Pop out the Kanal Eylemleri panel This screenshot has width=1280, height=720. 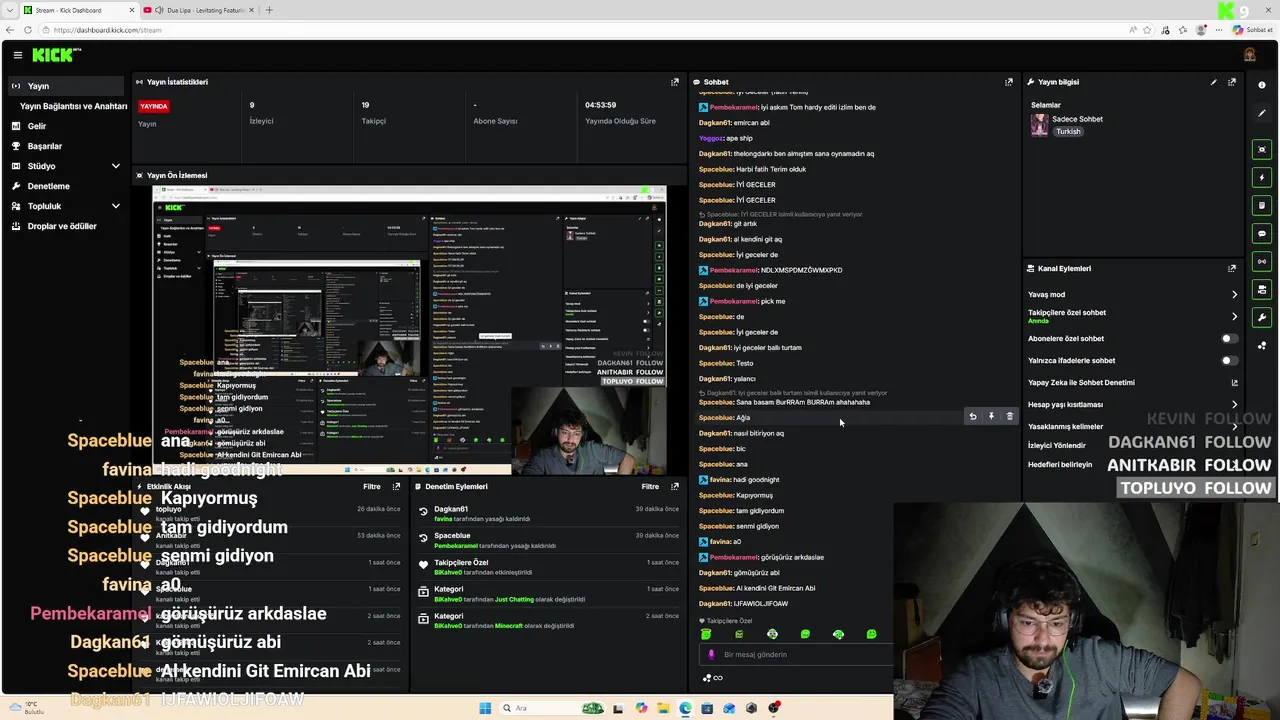[x=1231, y=268]
